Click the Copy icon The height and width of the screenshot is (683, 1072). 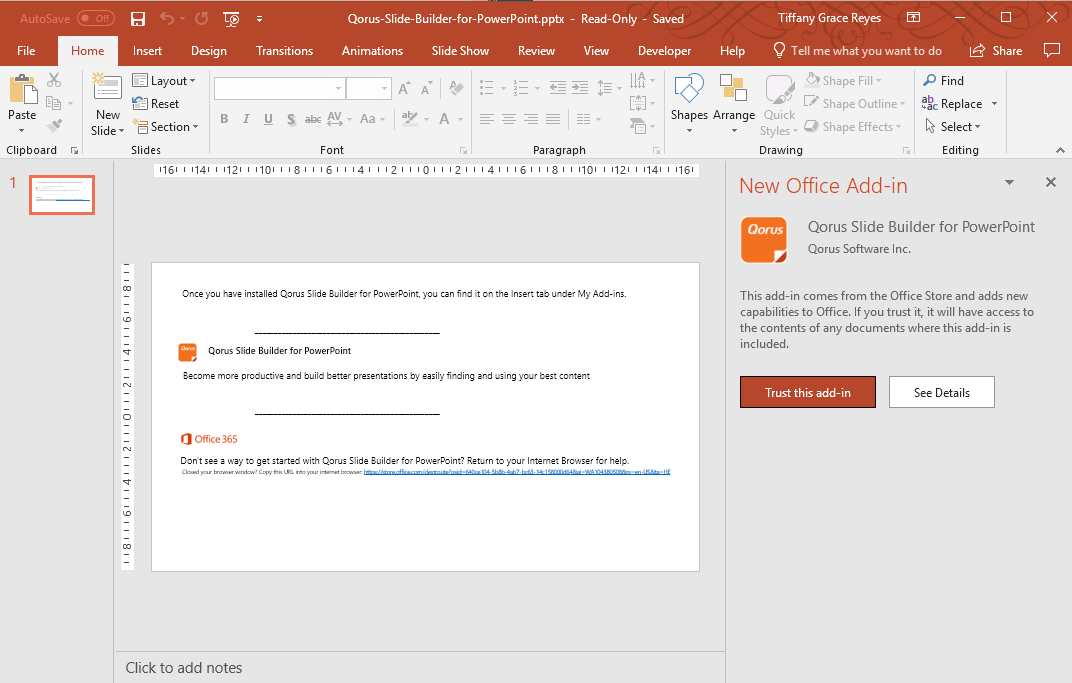click(53, 103)
